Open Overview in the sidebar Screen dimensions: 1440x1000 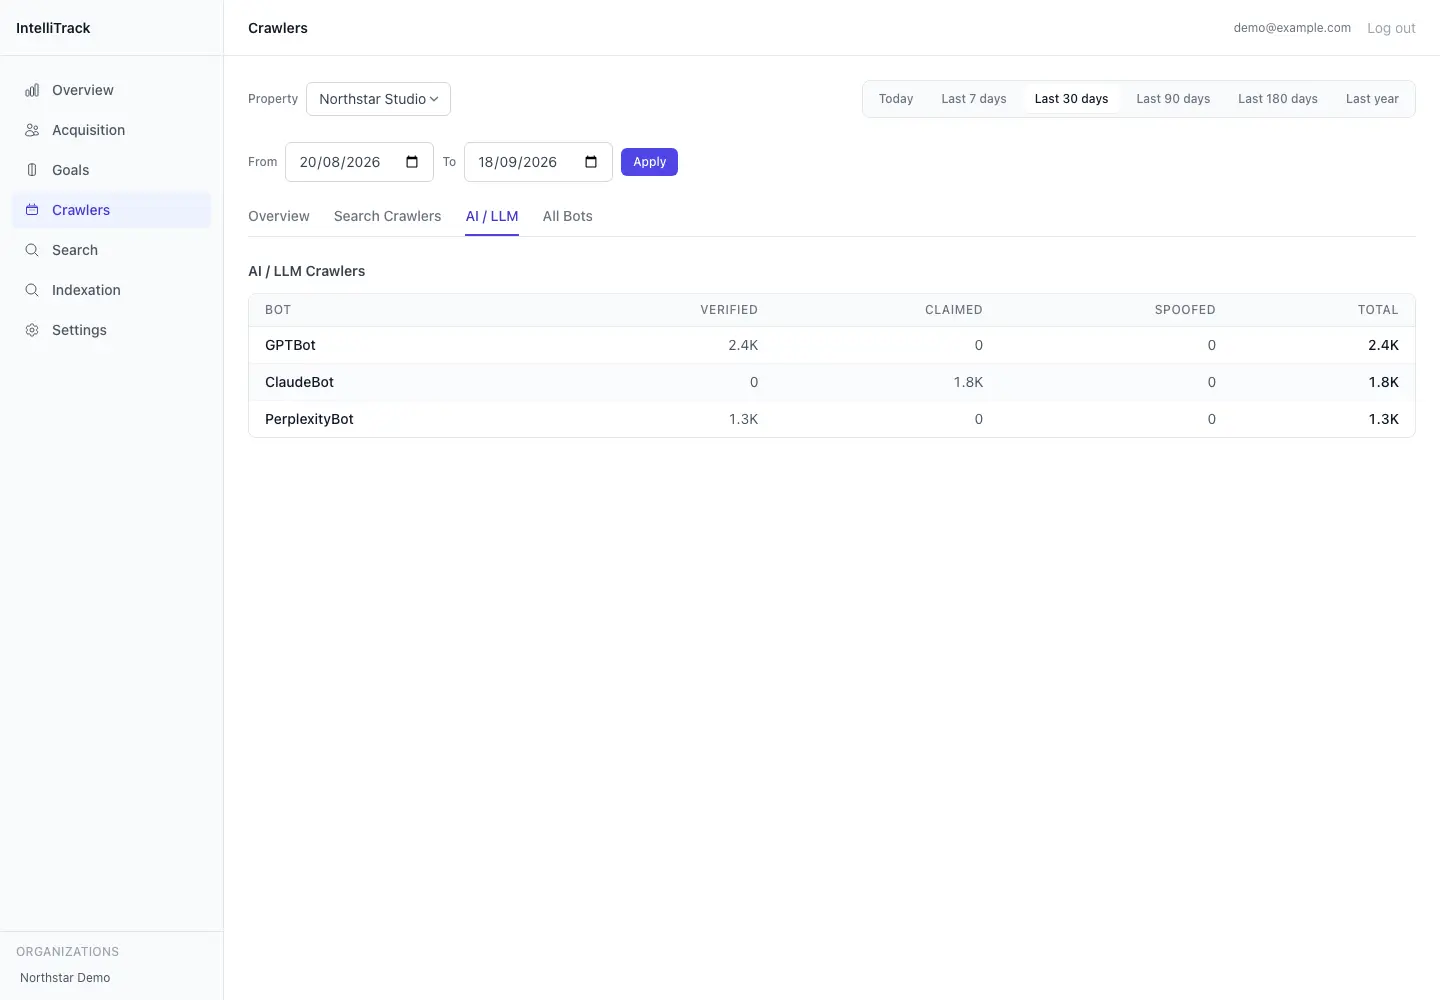pos(112,90)
